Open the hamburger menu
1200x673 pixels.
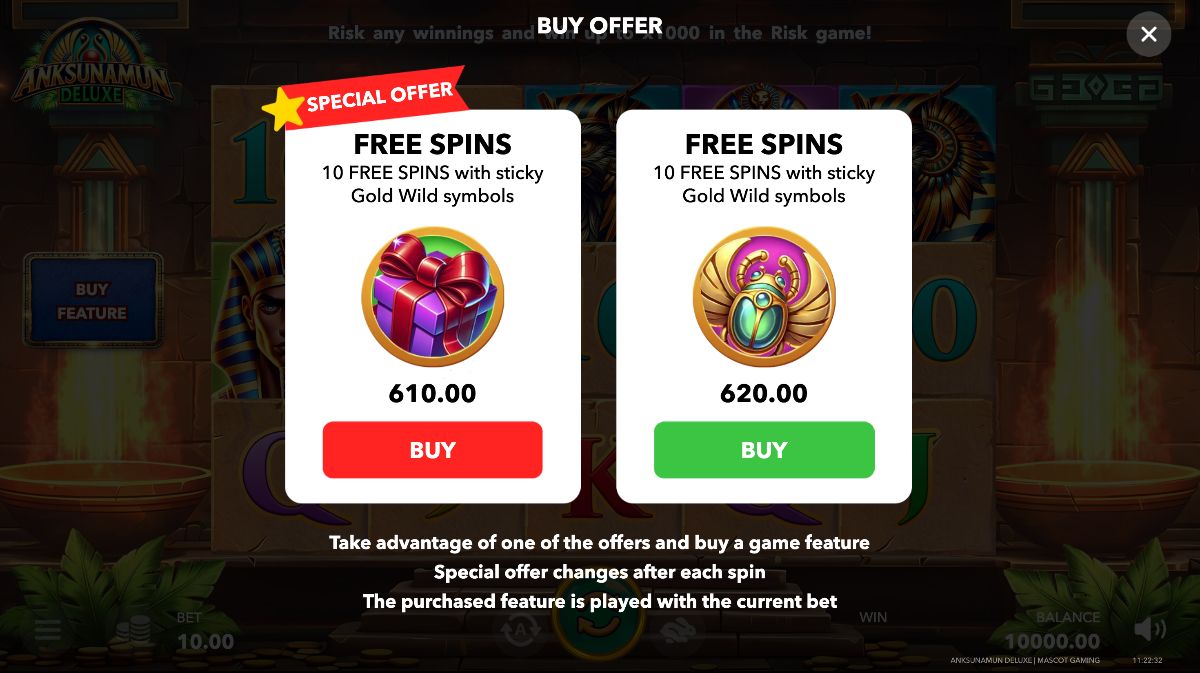pos(47,630)
